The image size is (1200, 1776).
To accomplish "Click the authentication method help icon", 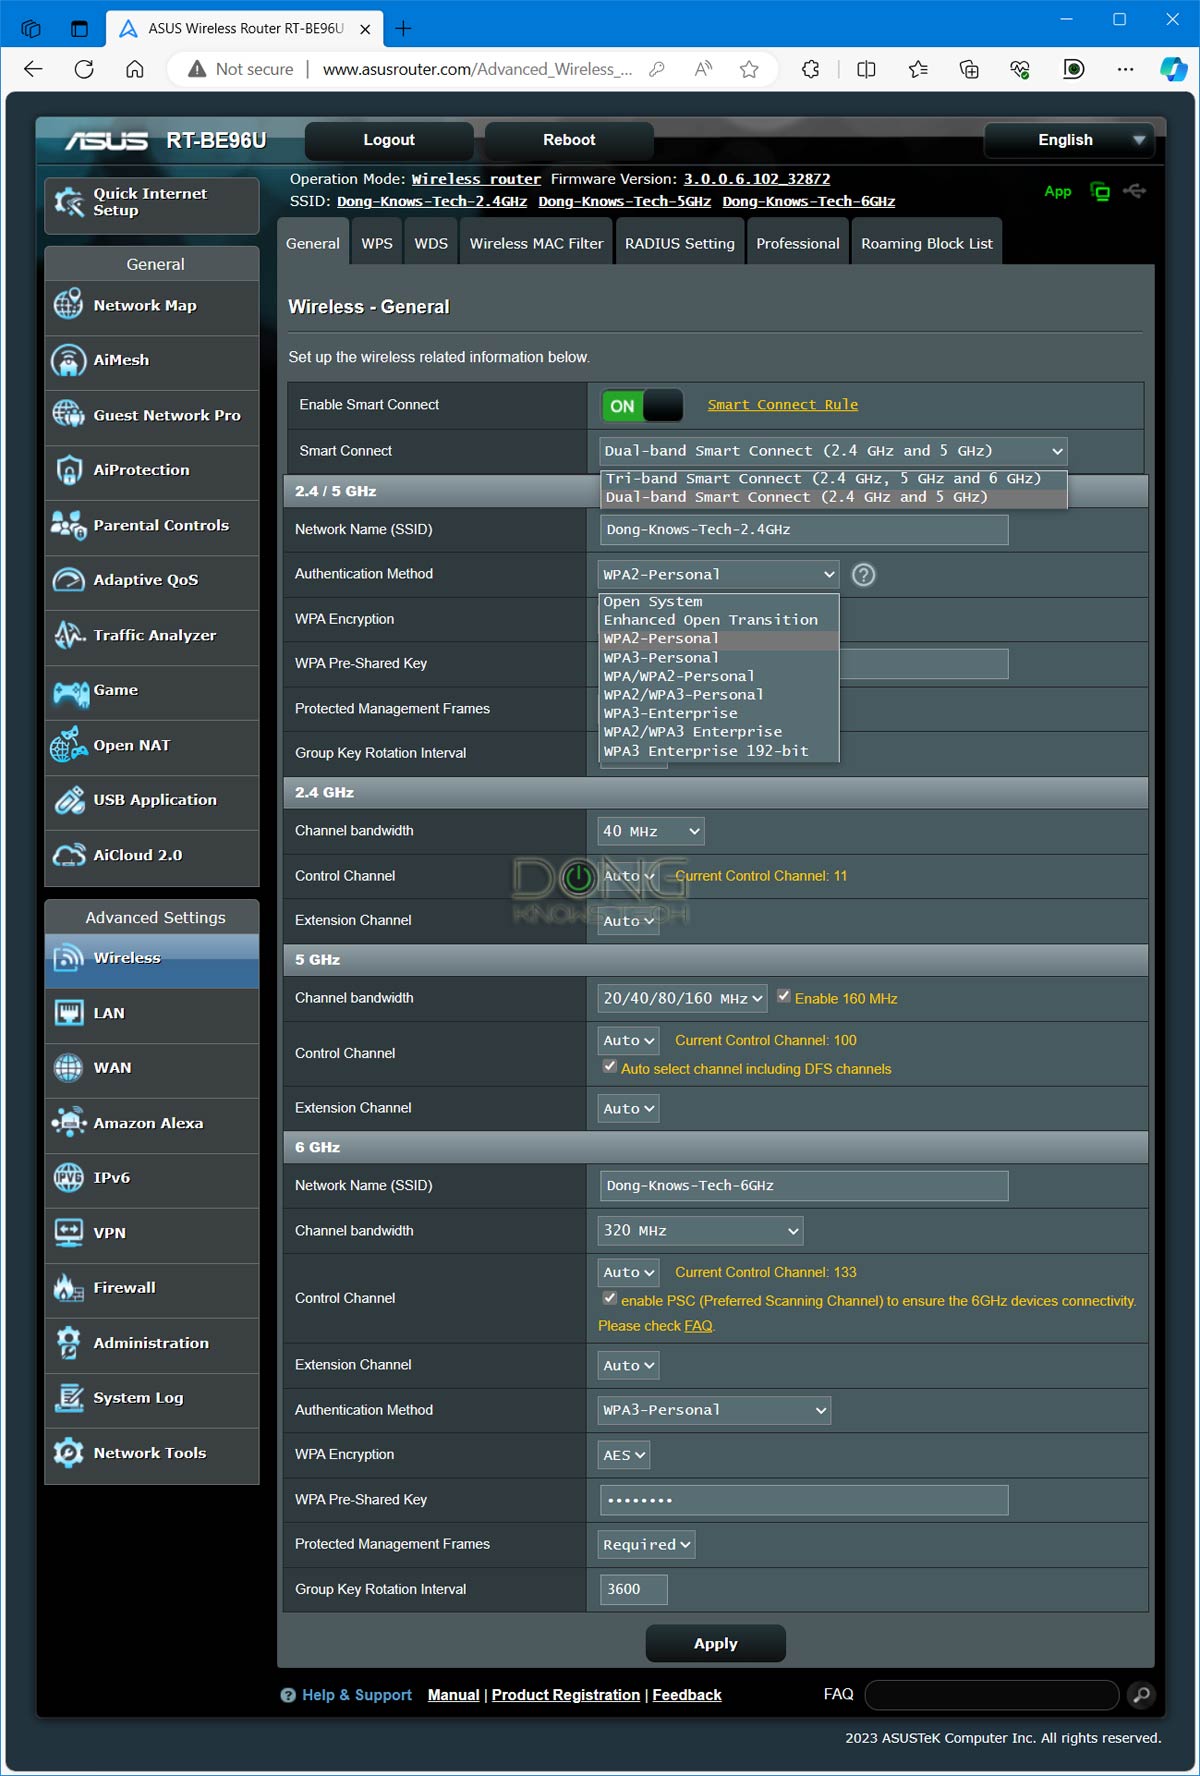I will point(863,575).
